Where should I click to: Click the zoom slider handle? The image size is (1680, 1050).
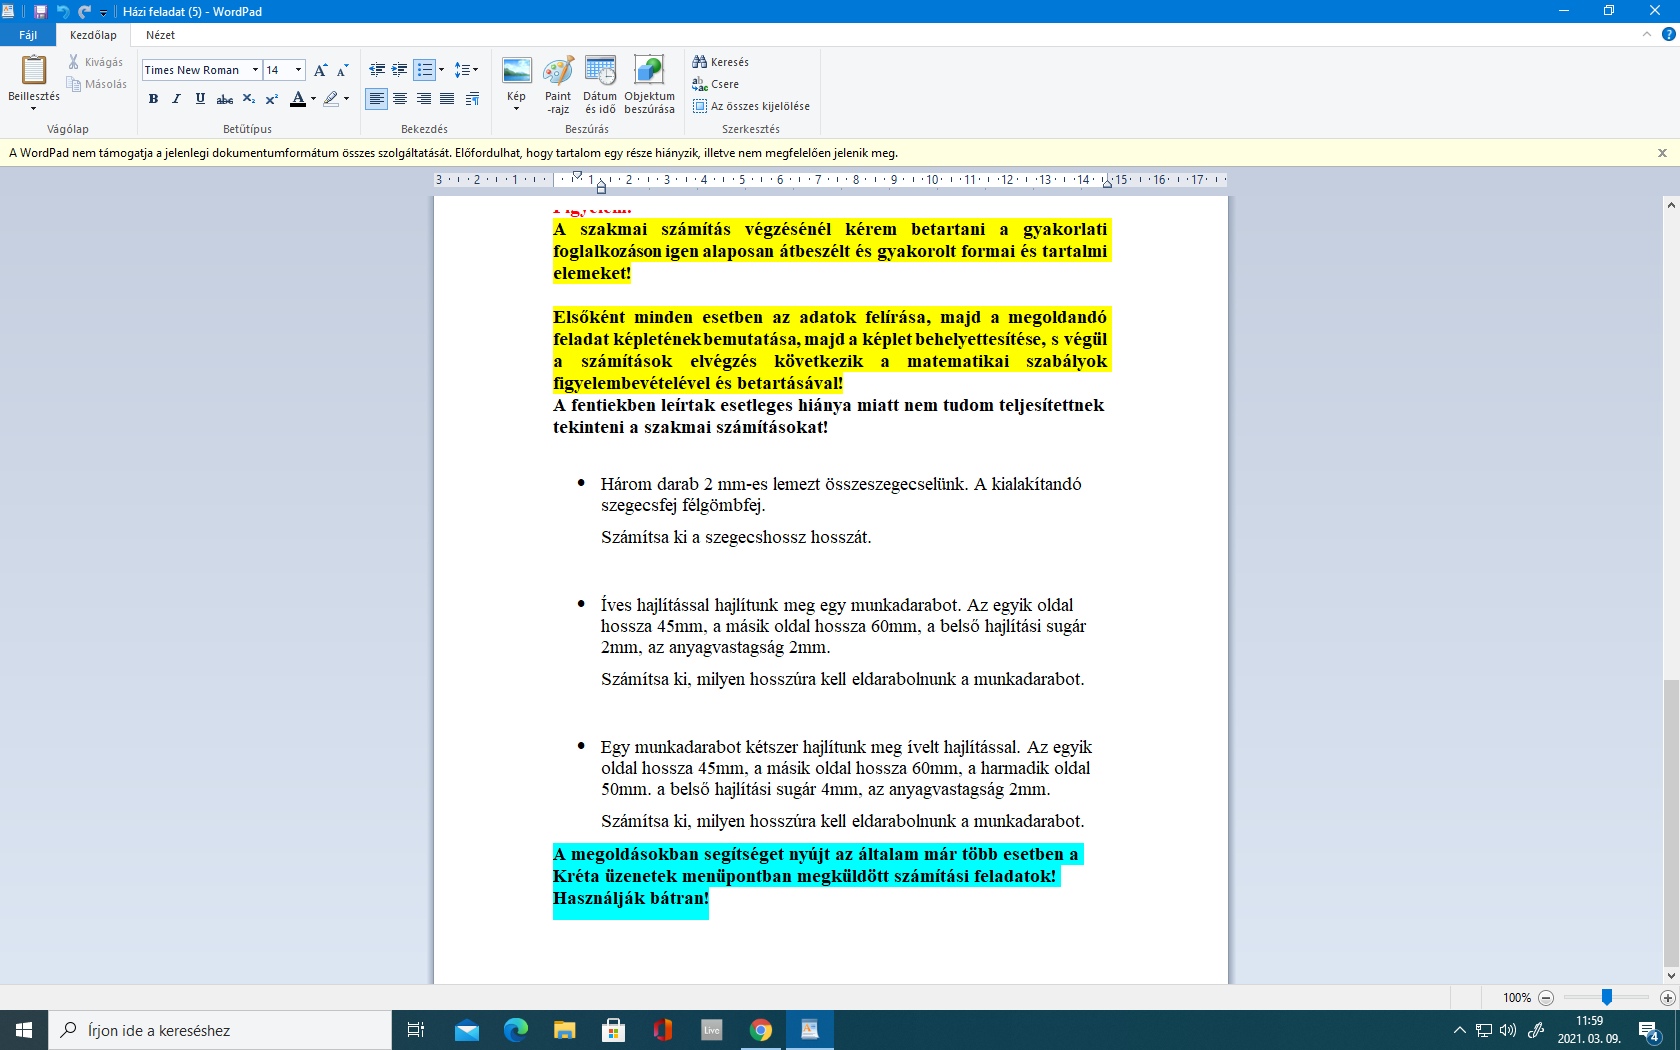pyautogui.click(x=1606, y=997)
